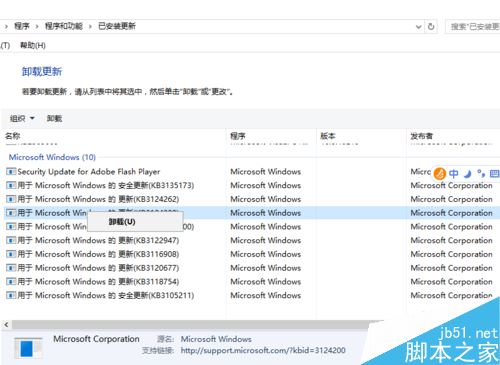Click the icon of the KB3122947 row
The width and height of the screenshot is (500, 365).
click(11, 240)
